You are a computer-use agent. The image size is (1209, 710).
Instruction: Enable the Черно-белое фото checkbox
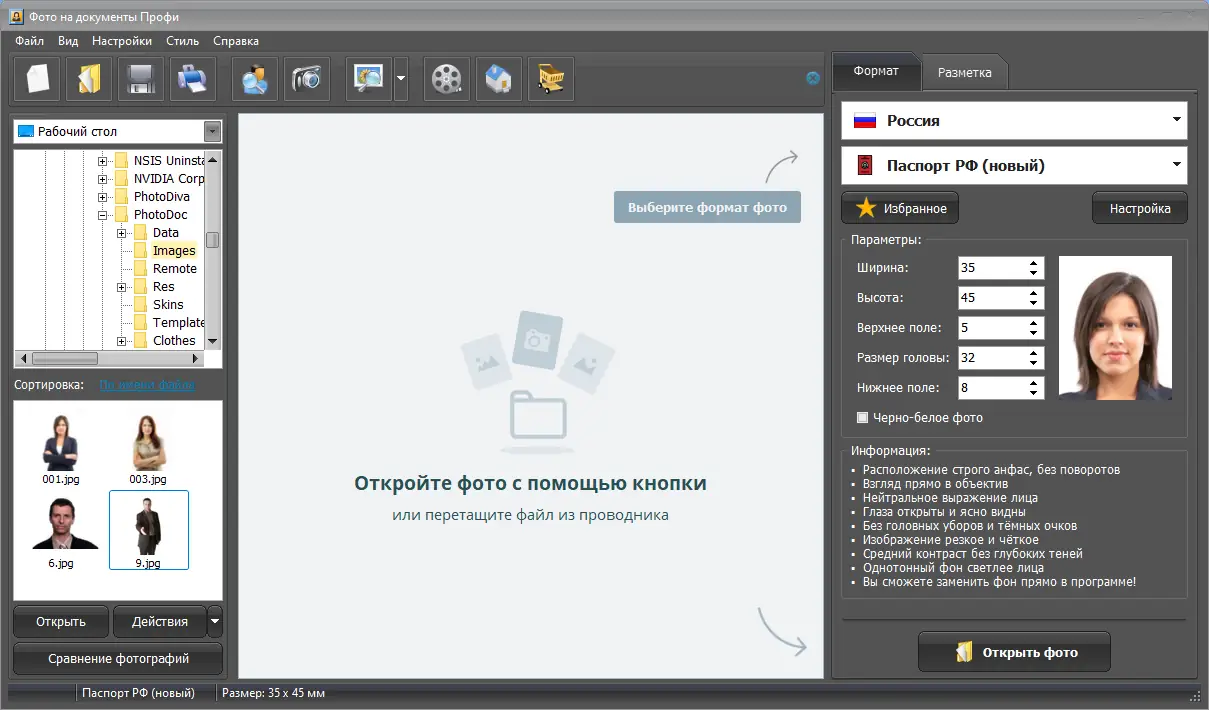[x=863, y=418]
